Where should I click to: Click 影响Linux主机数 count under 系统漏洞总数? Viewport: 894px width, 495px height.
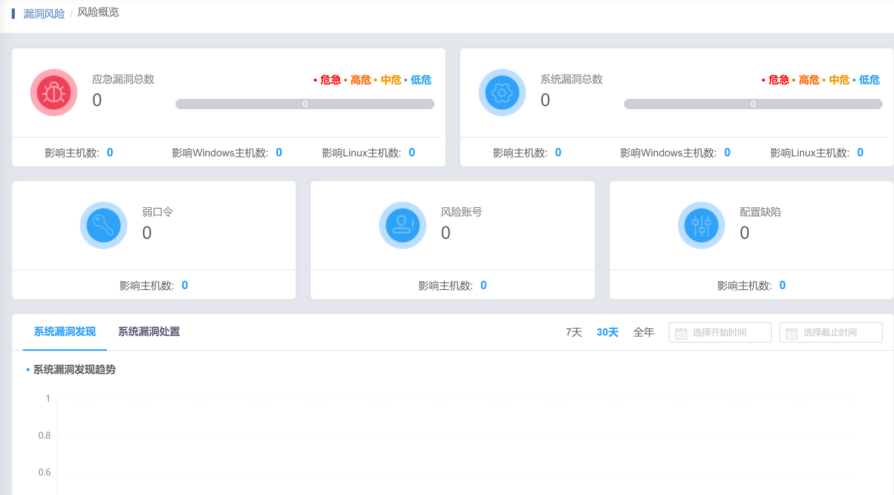pyautogui.click(x=860, y=152)
